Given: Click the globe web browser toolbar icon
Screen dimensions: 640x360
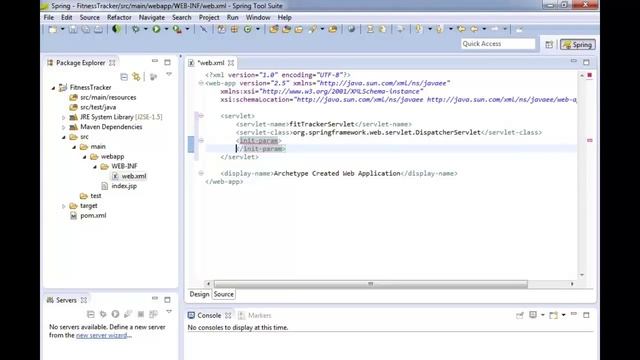Looking at the screenshot, I should 351,29.
